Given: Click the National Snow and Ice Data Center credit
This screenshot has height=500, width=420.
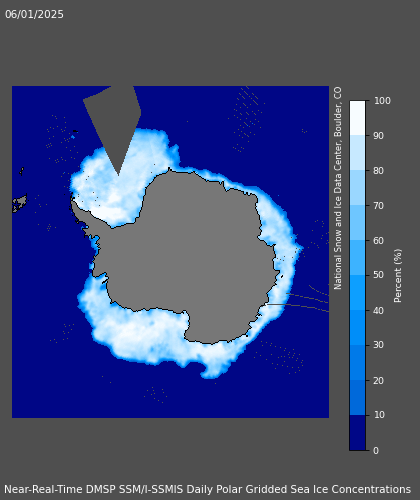Looking at the screenshot, I should click(x=338, y=188).
